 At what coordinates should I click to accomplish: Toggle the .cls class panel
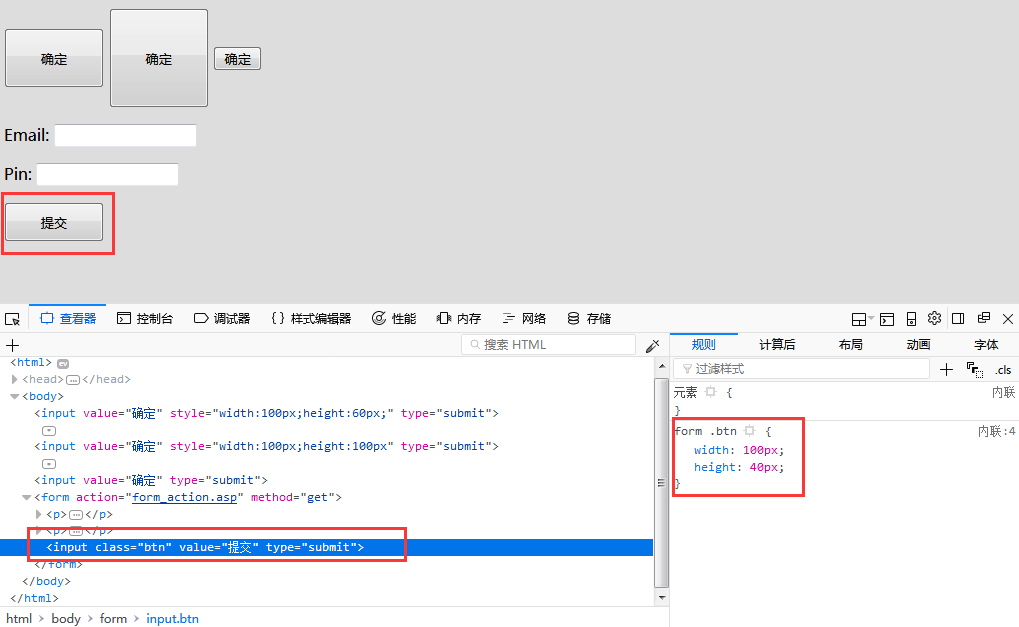(x=1003, y=370)
